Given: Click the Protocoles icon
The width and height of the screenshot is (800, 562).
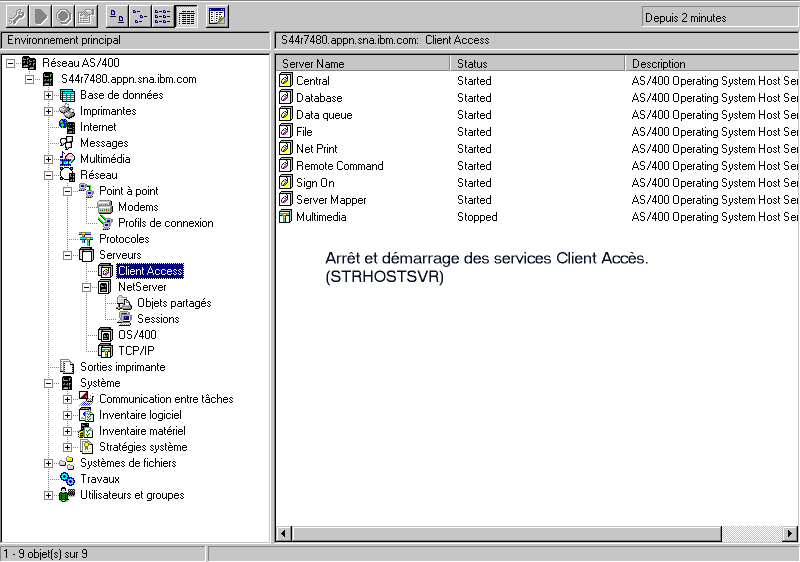Looking at the screenshot, I should tap(86, 239).
